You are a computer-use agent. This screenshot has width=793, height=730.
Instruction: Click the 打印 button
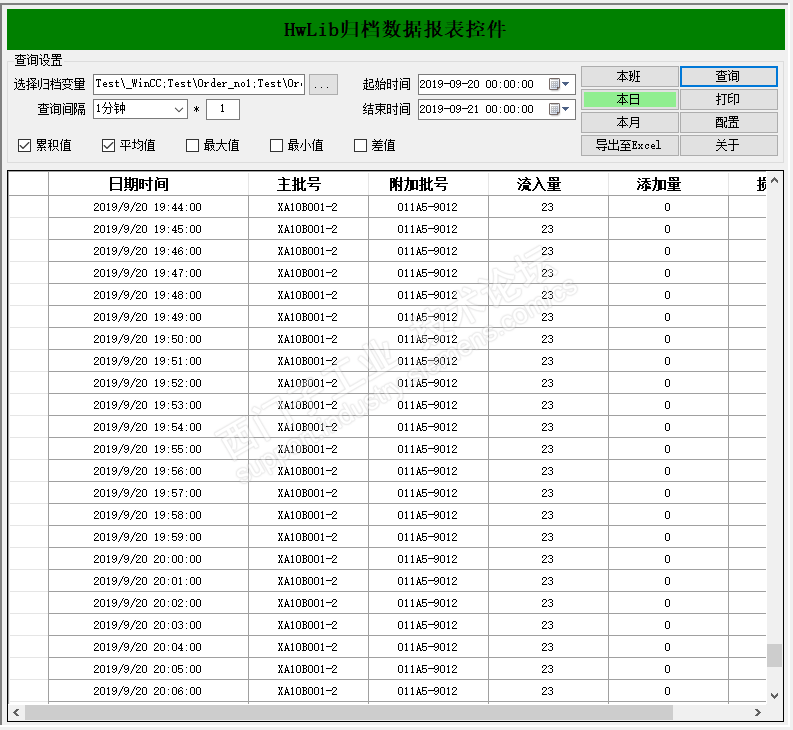tap(728, 100)
